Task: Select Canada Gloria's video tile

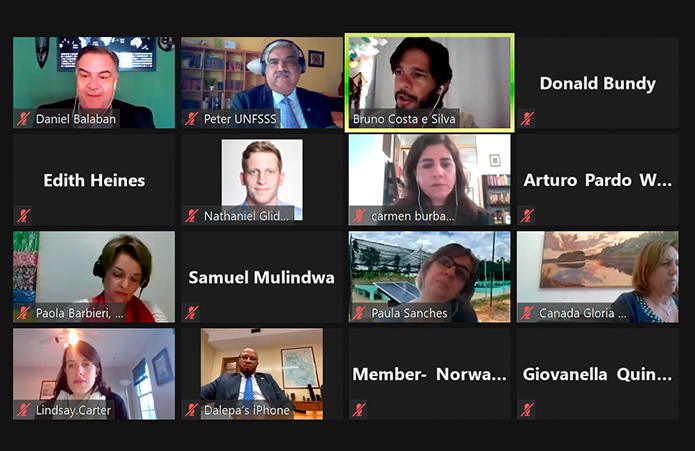Action: click(x=597, y=276)
